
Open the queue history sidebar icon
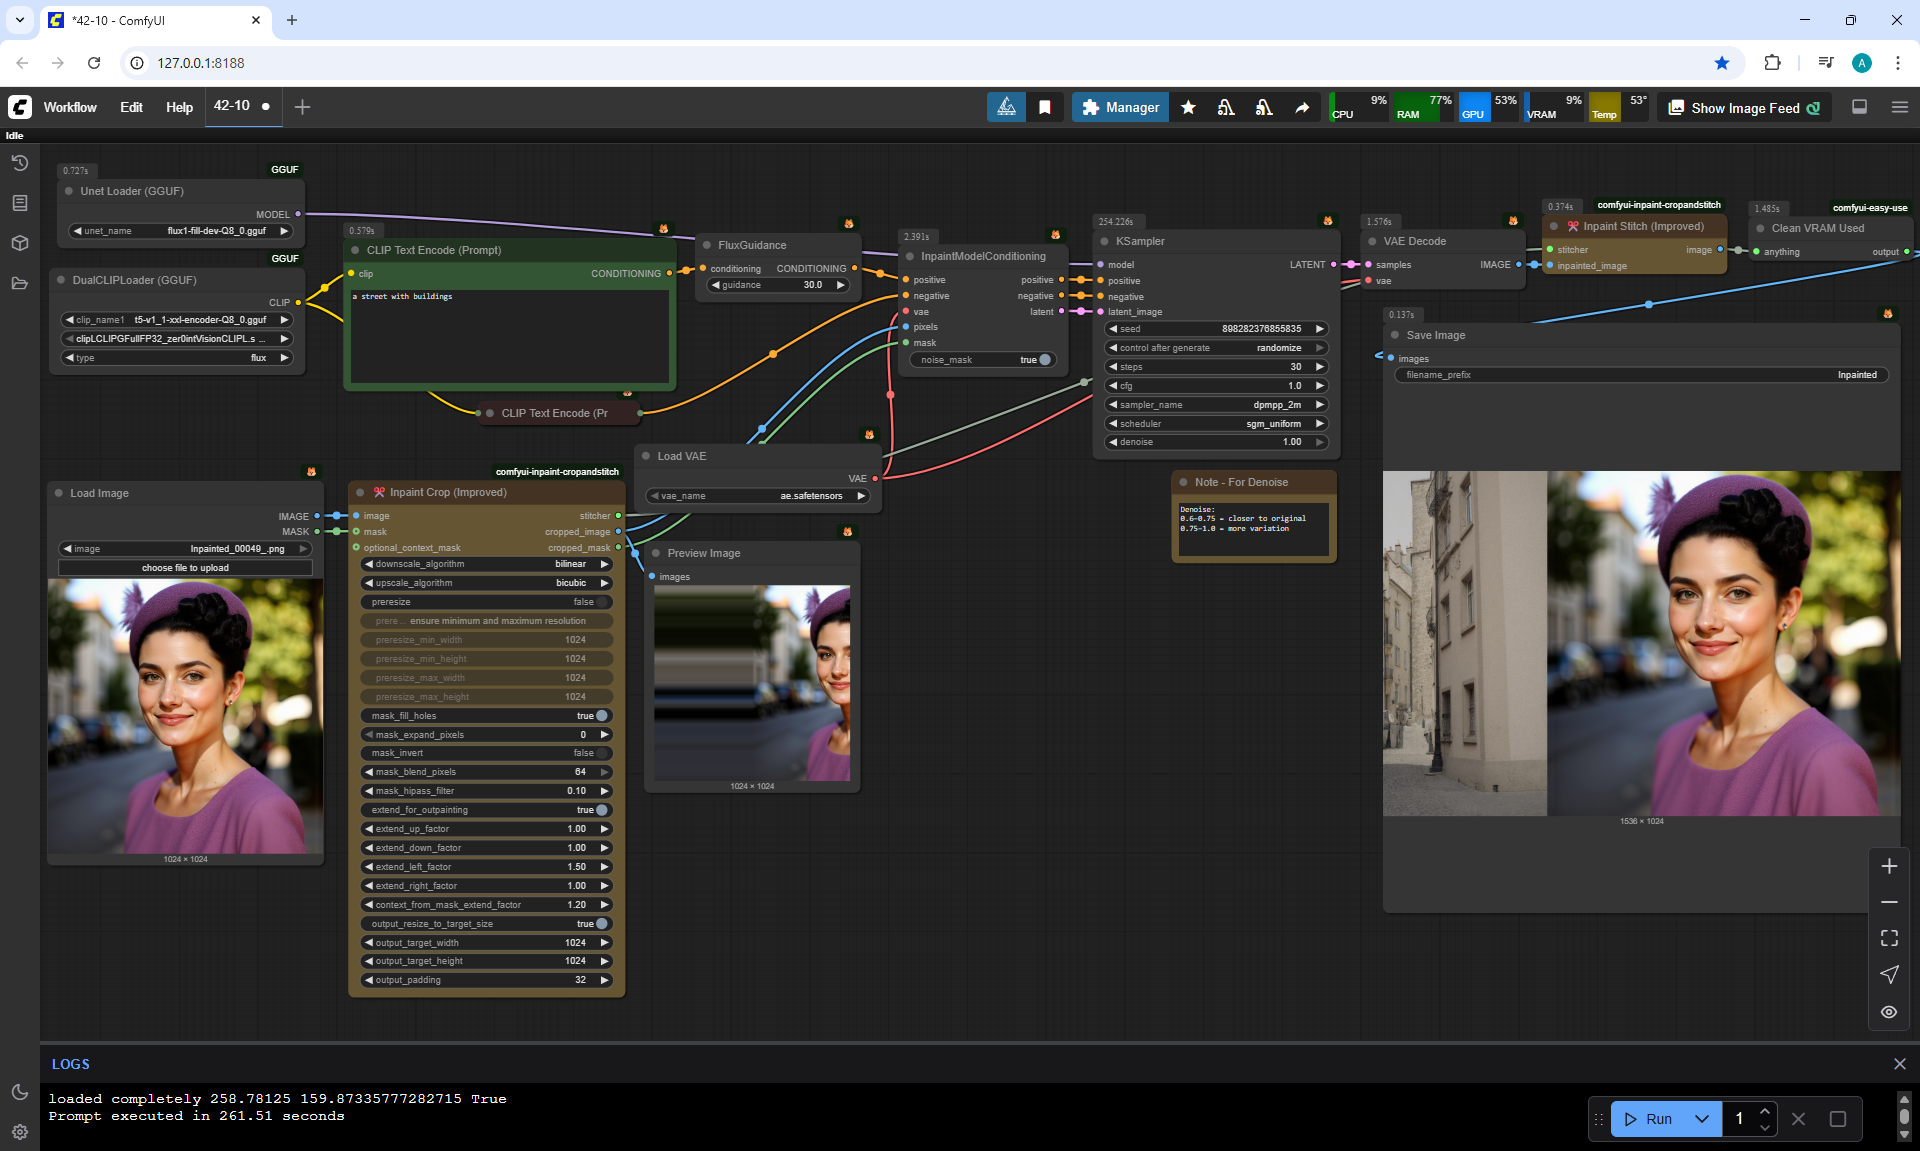coord(19,163)
